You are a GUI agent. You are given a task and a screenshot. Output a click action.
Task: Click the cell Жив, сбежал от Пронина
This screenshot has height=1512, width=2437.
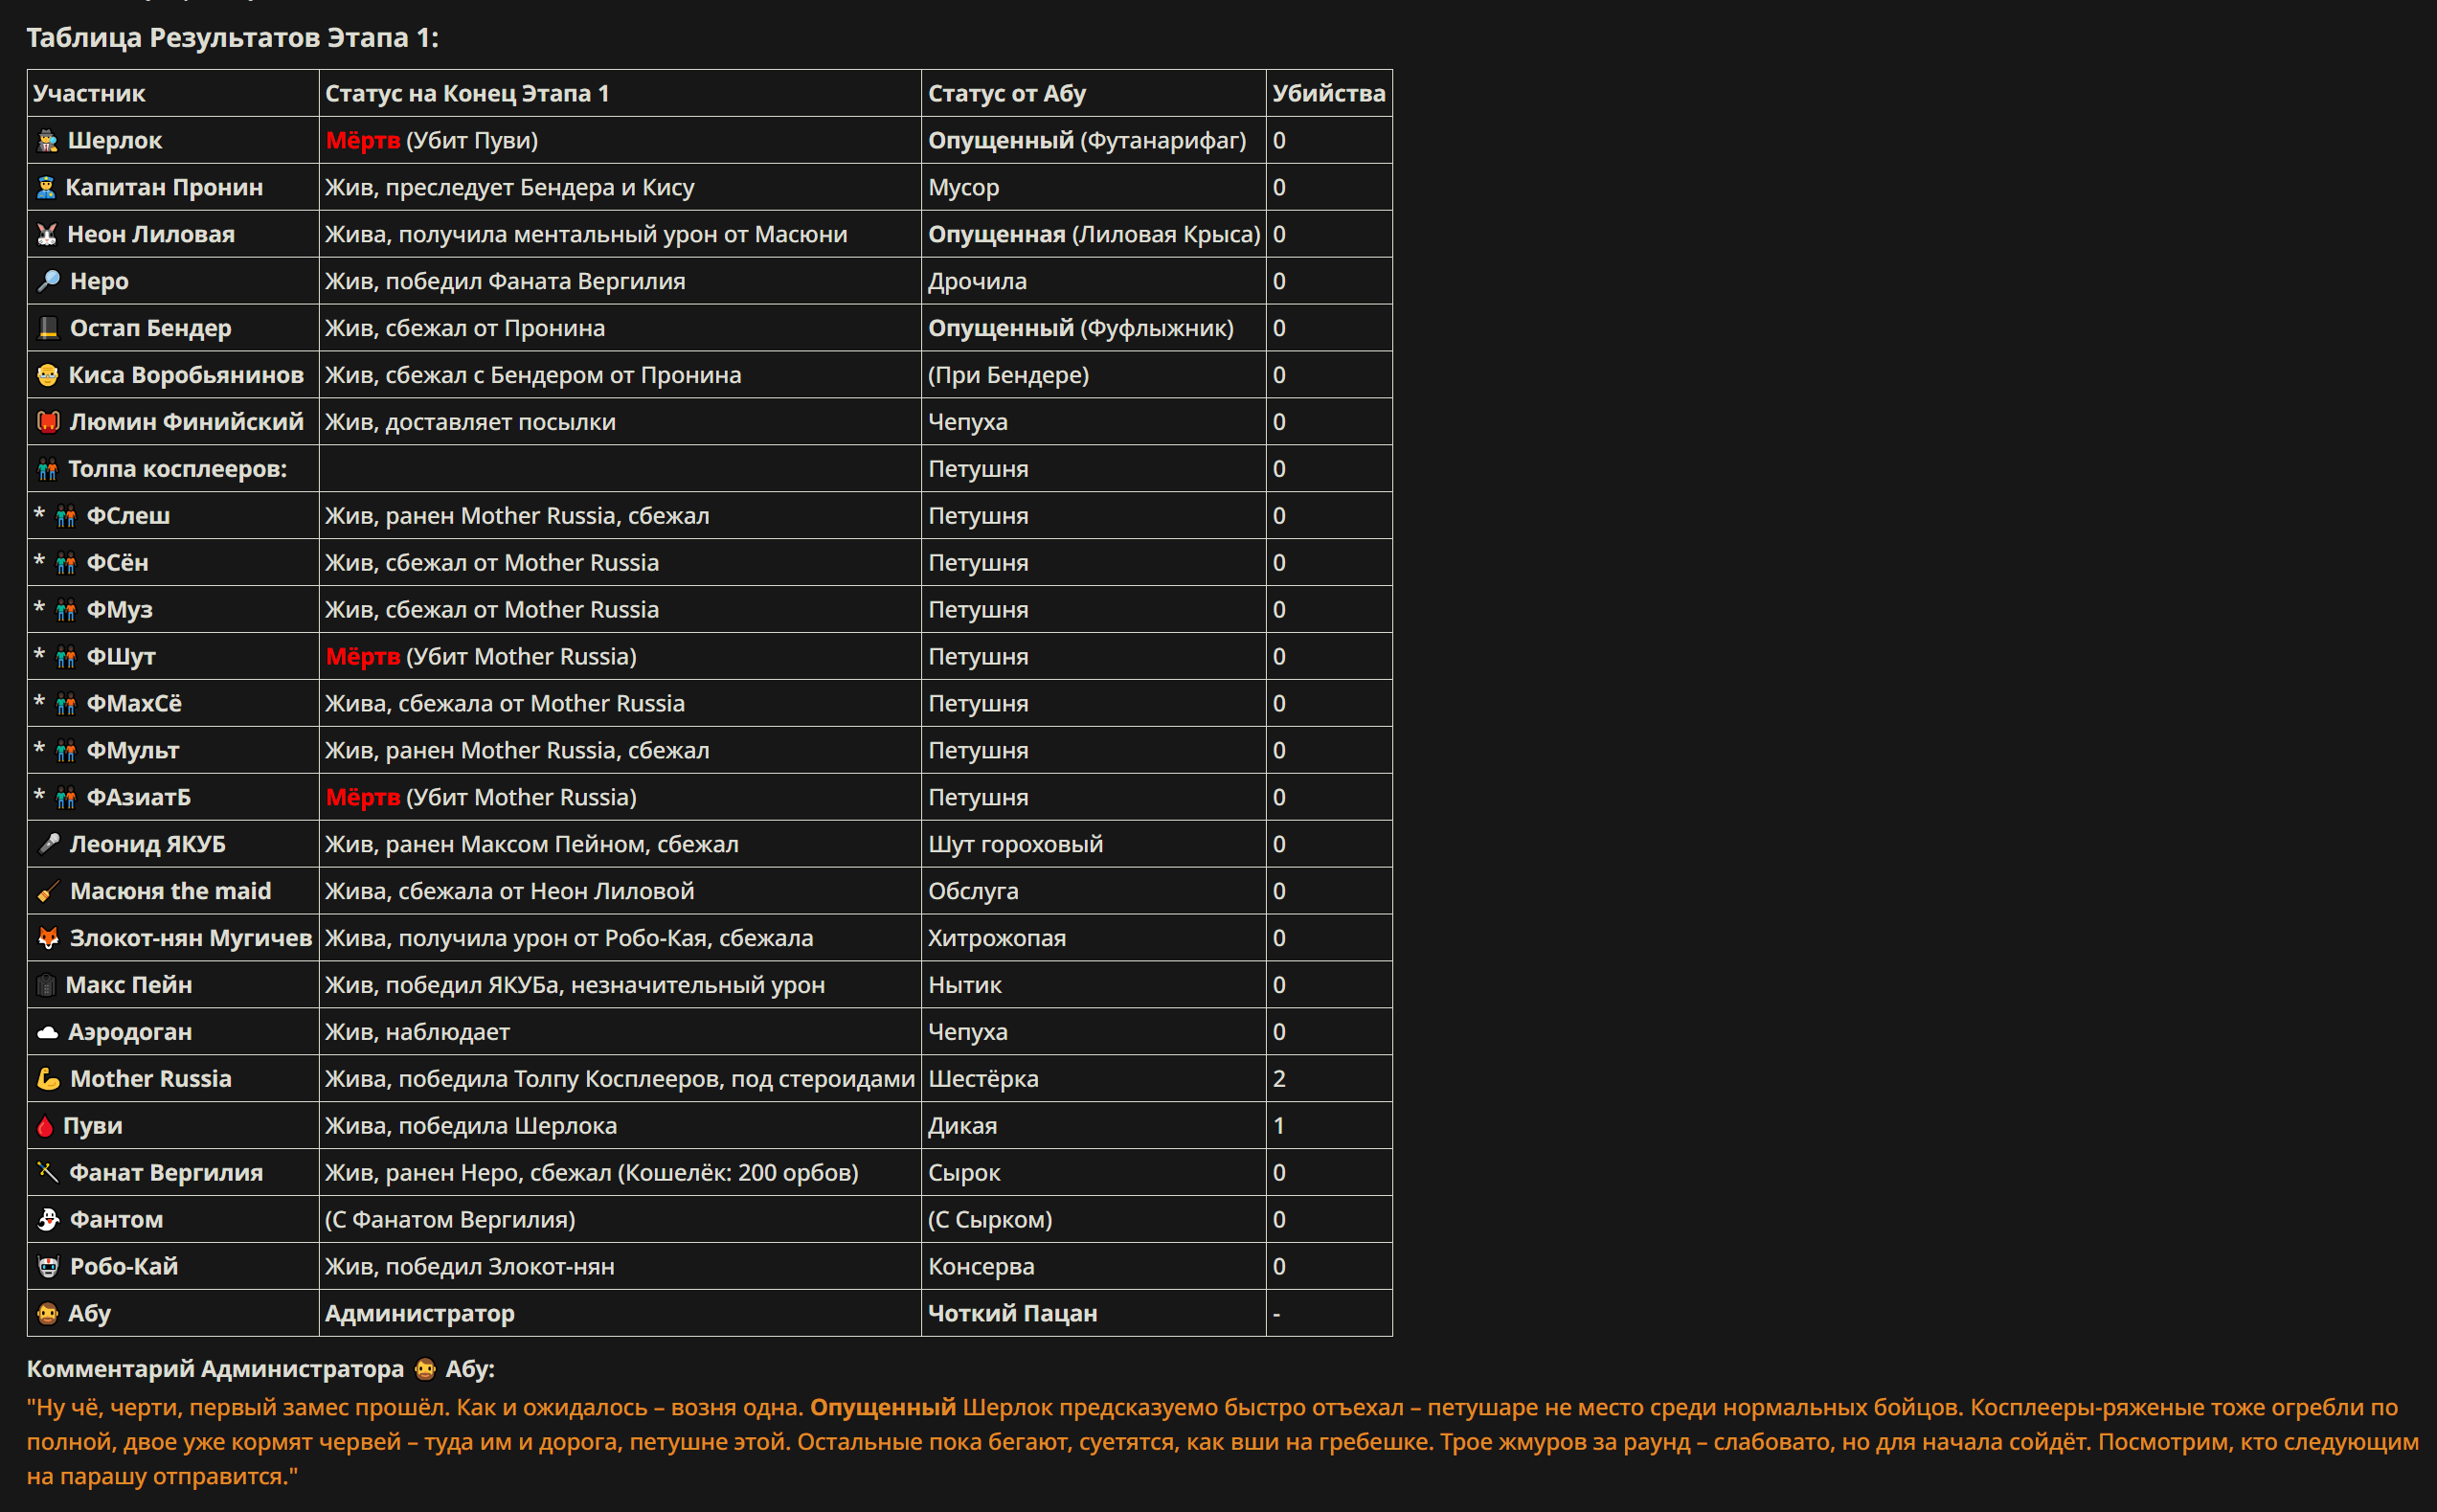click(x=620, y=329)
